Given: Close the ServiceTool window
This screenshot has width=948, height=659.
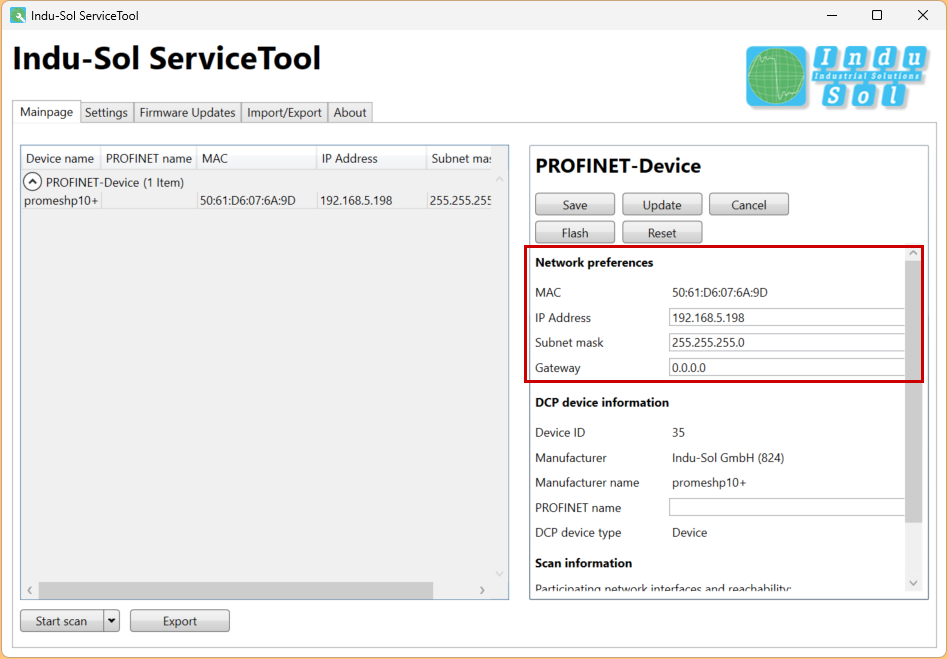Looking at the screenshot, I should [923, 15].
